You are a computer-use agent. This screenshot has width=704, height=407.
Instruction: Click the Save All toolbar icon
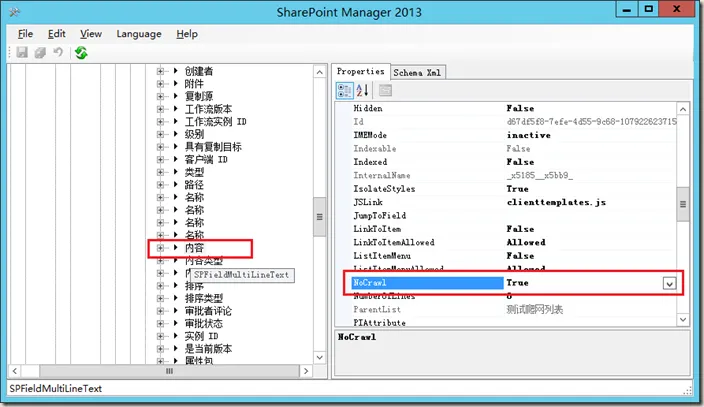pyautogui.click(x=40, y=53)
